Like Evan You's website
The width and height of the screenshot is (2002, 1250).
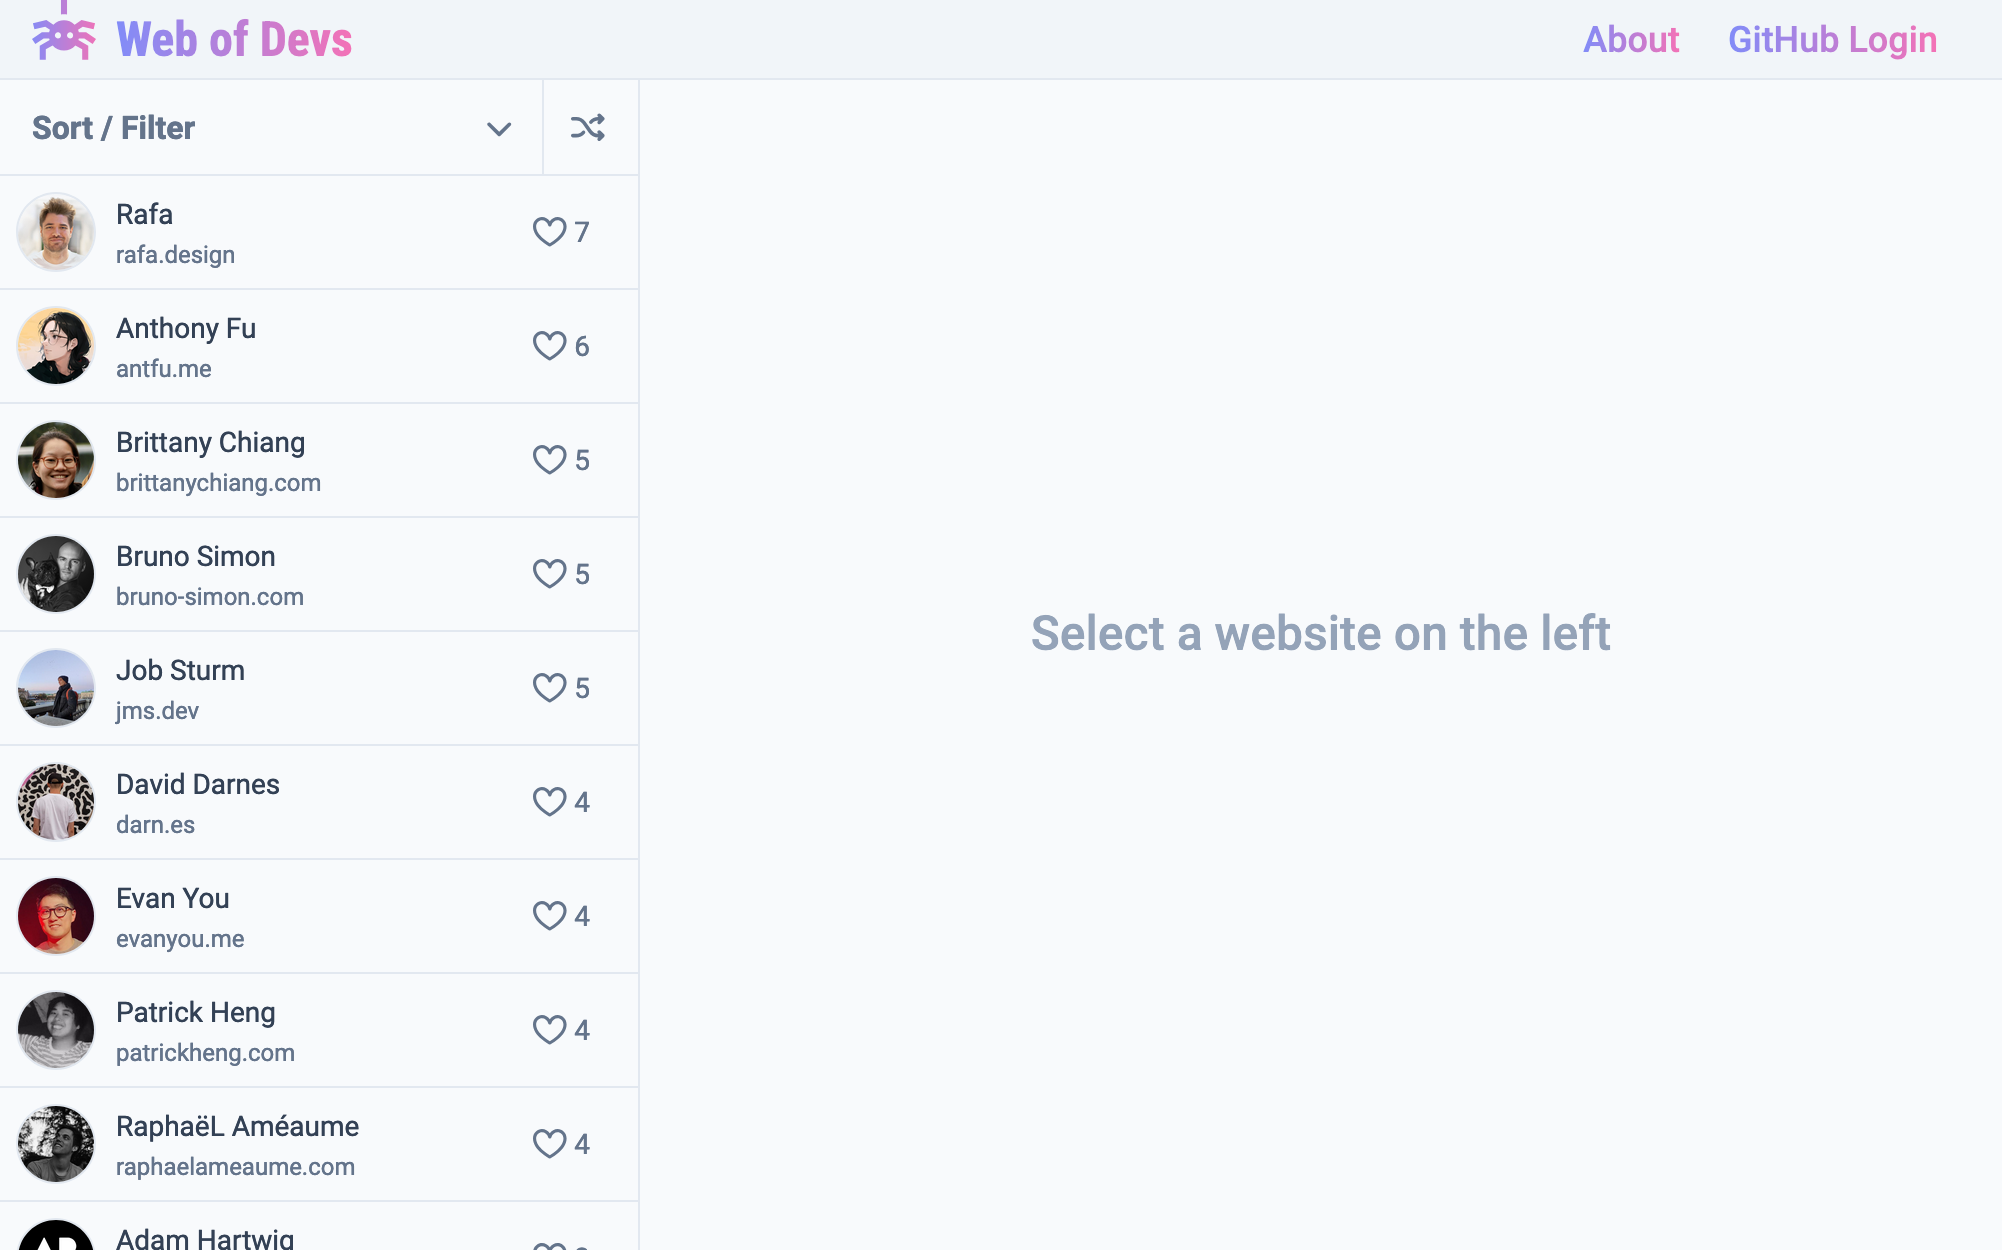pyautogui.click(x=549, y=915)
